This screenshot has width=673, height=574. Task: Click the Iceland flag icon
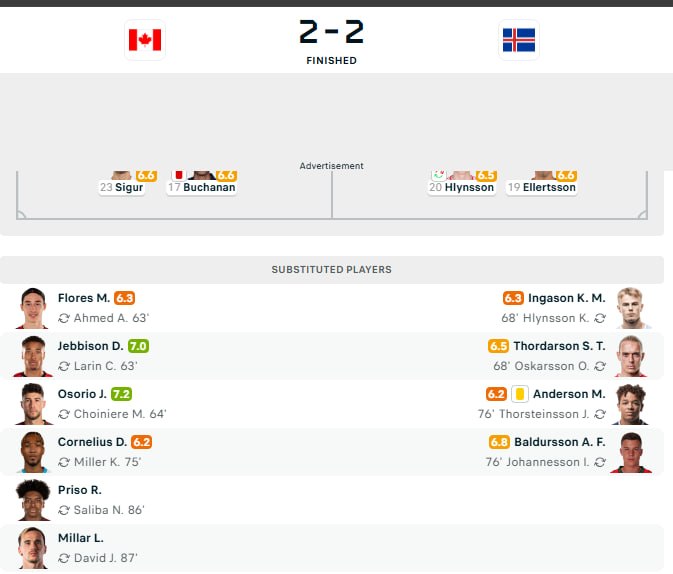518,40
